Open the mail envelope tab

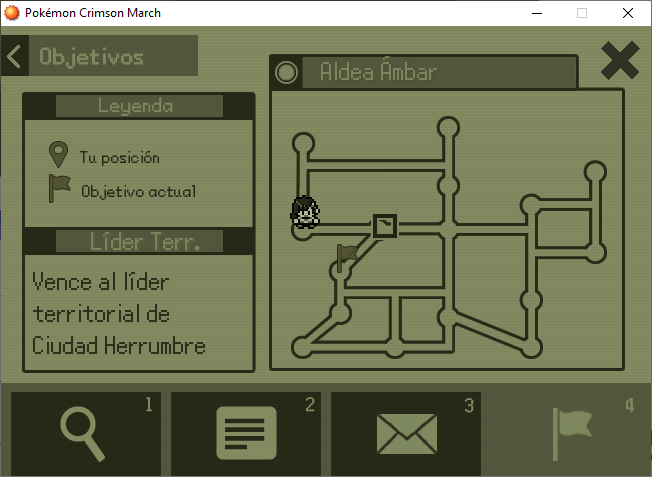[x=406, y=434]
